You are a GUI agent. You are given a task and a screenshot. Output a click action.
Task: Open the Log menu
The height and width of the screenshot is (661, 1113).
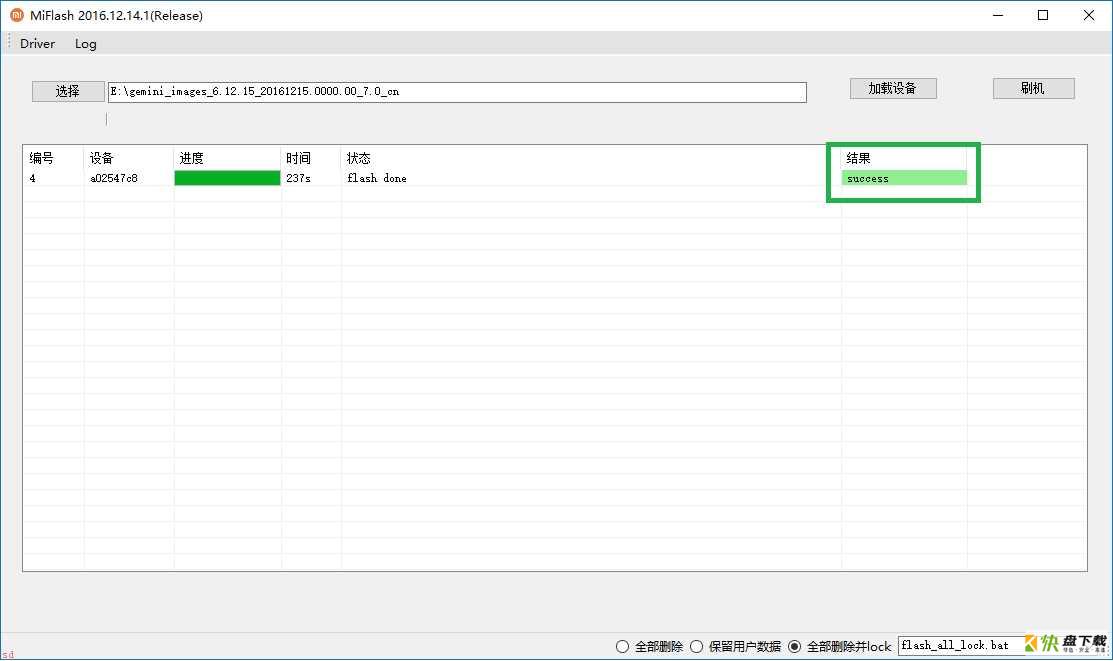[86, 43]
